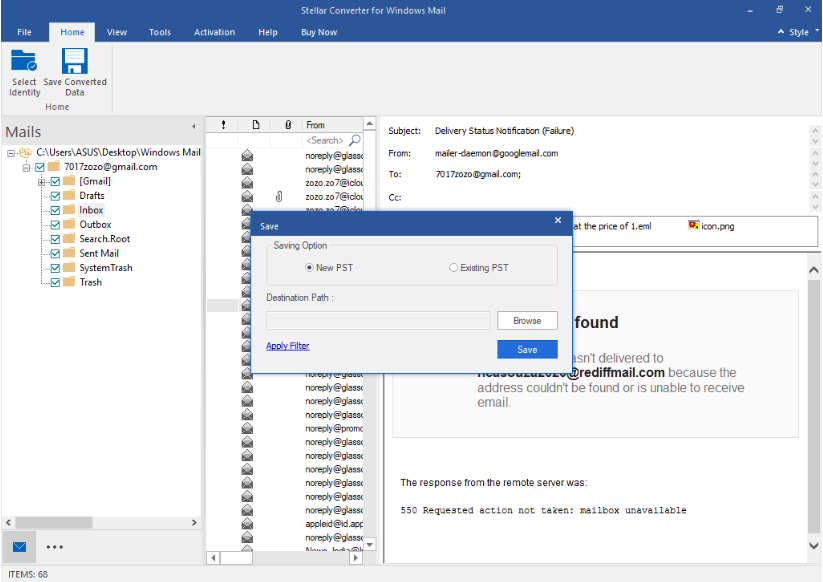
Task: Open the Activation tab
Action: pos(215,32)
